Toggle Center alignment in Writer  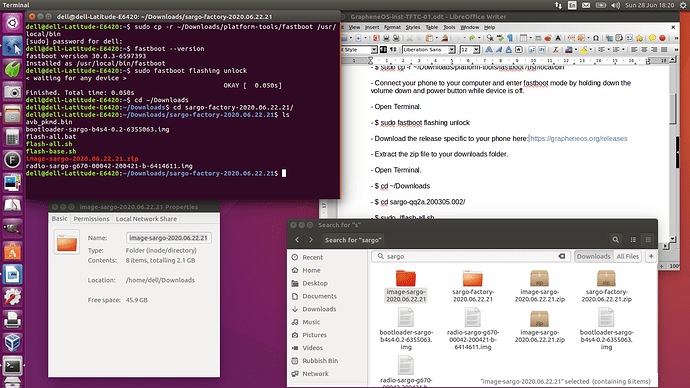point(644,50)
